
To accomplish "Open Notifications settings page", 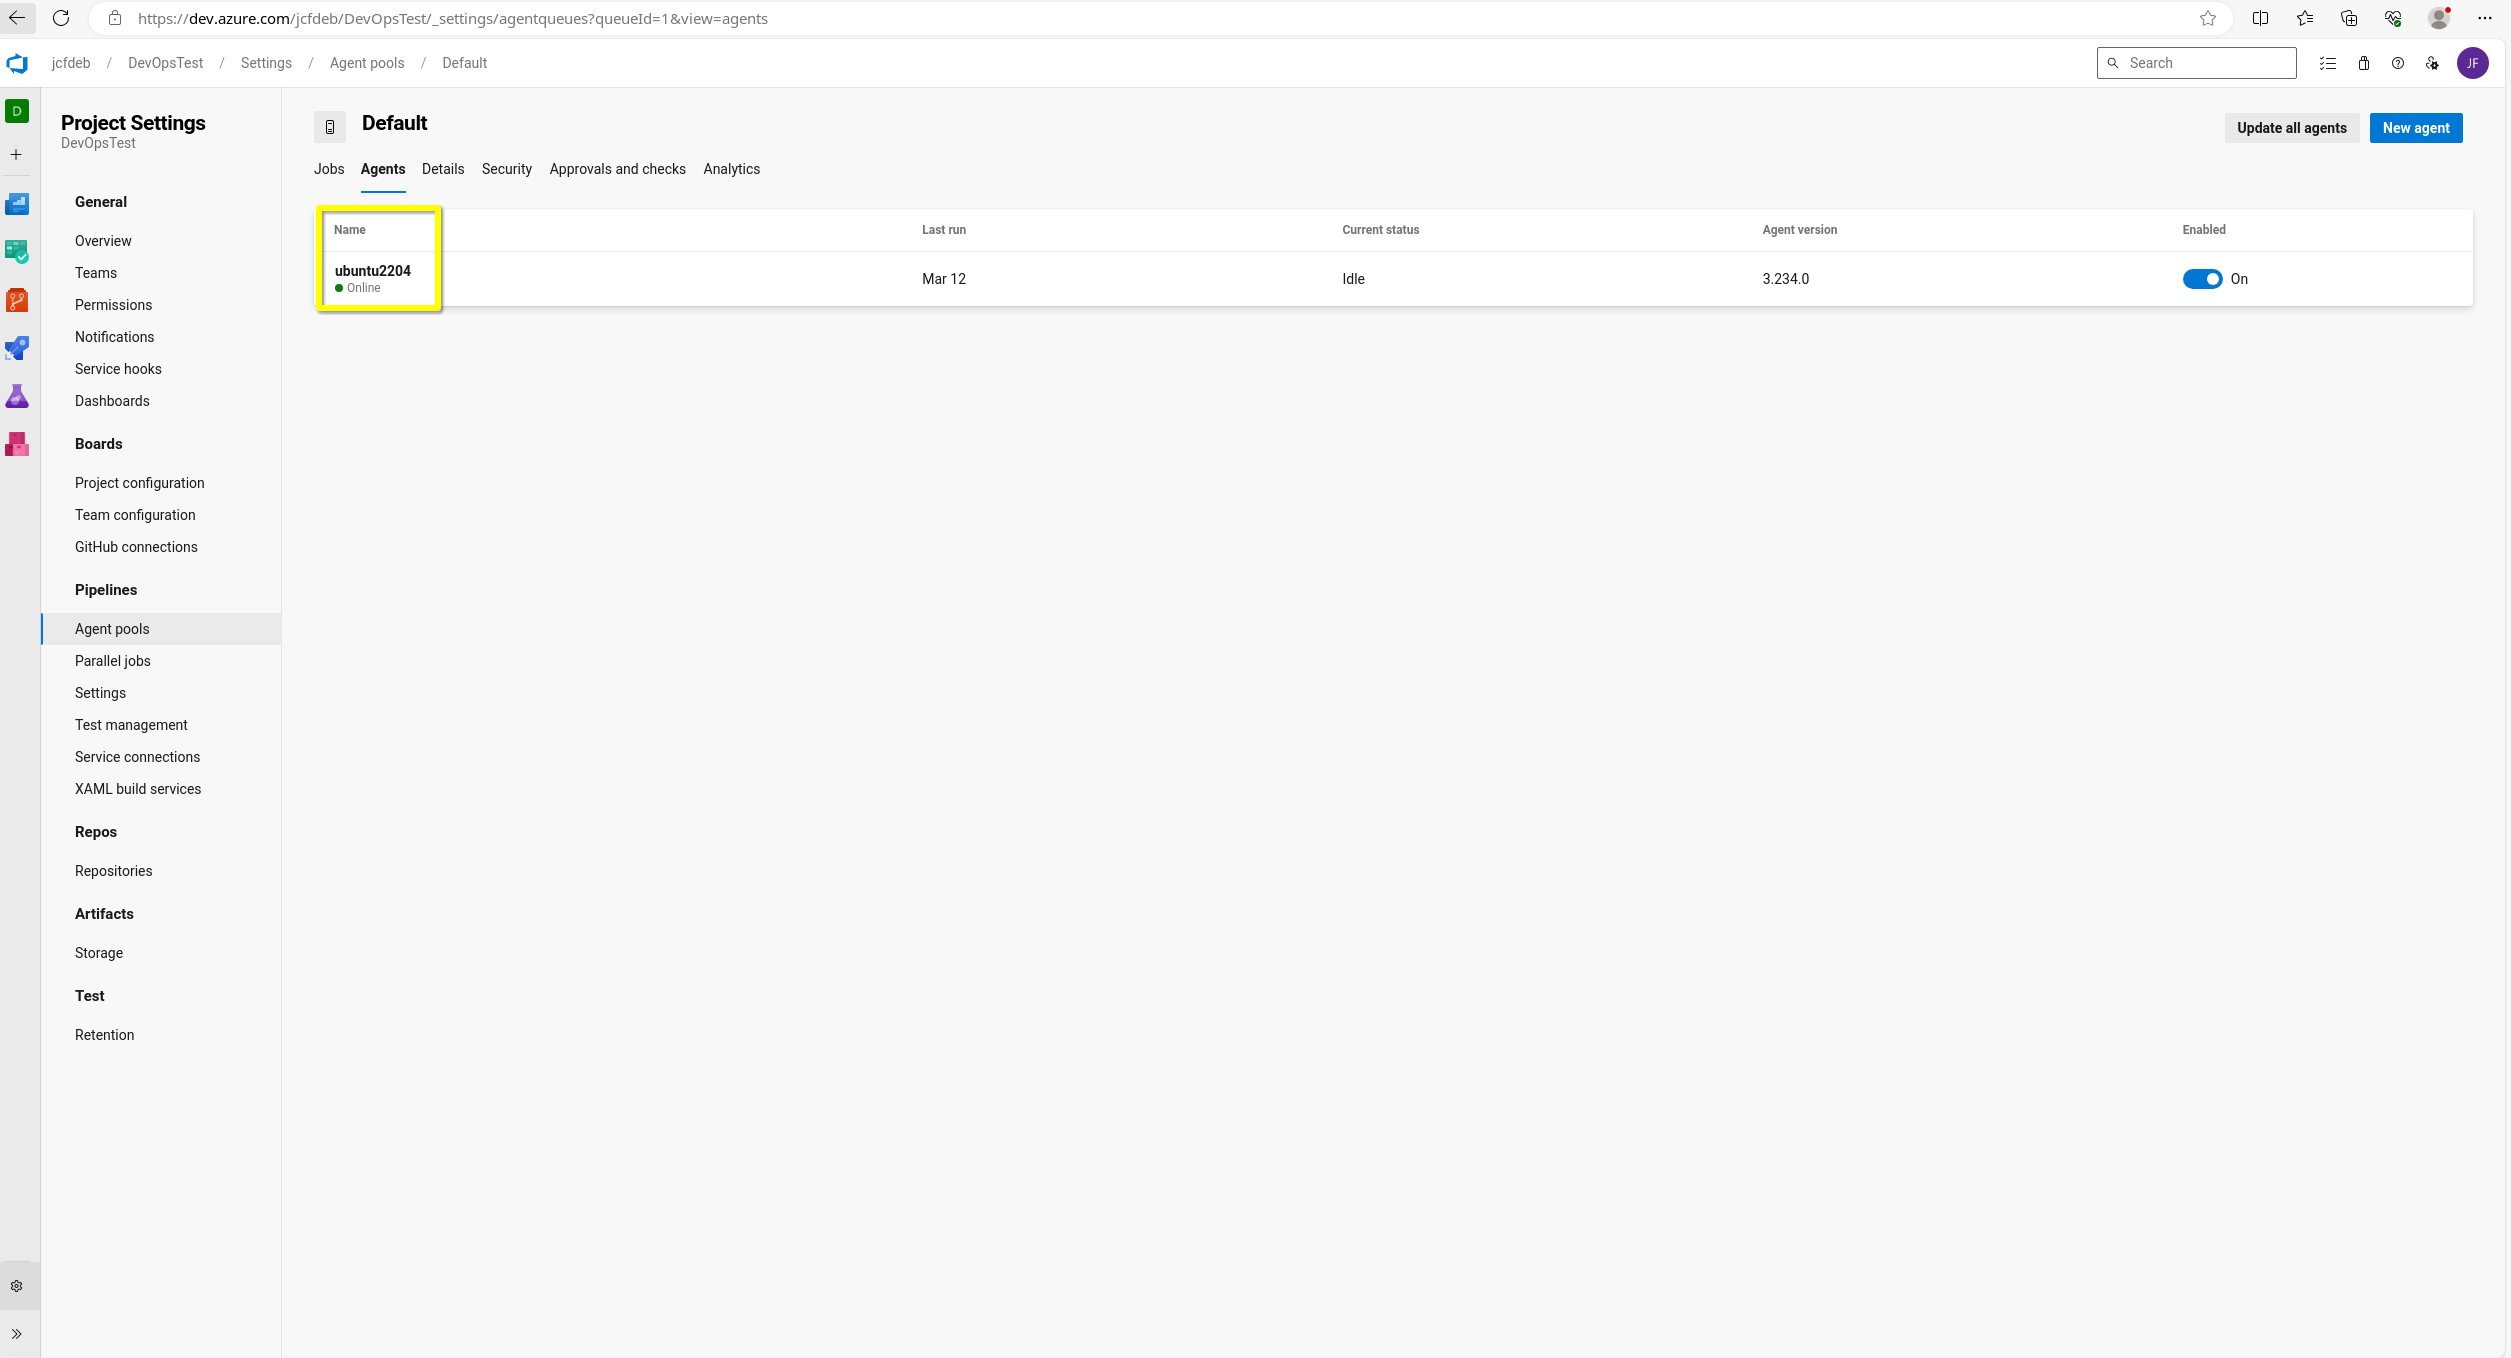I will [x=115, y=337].
